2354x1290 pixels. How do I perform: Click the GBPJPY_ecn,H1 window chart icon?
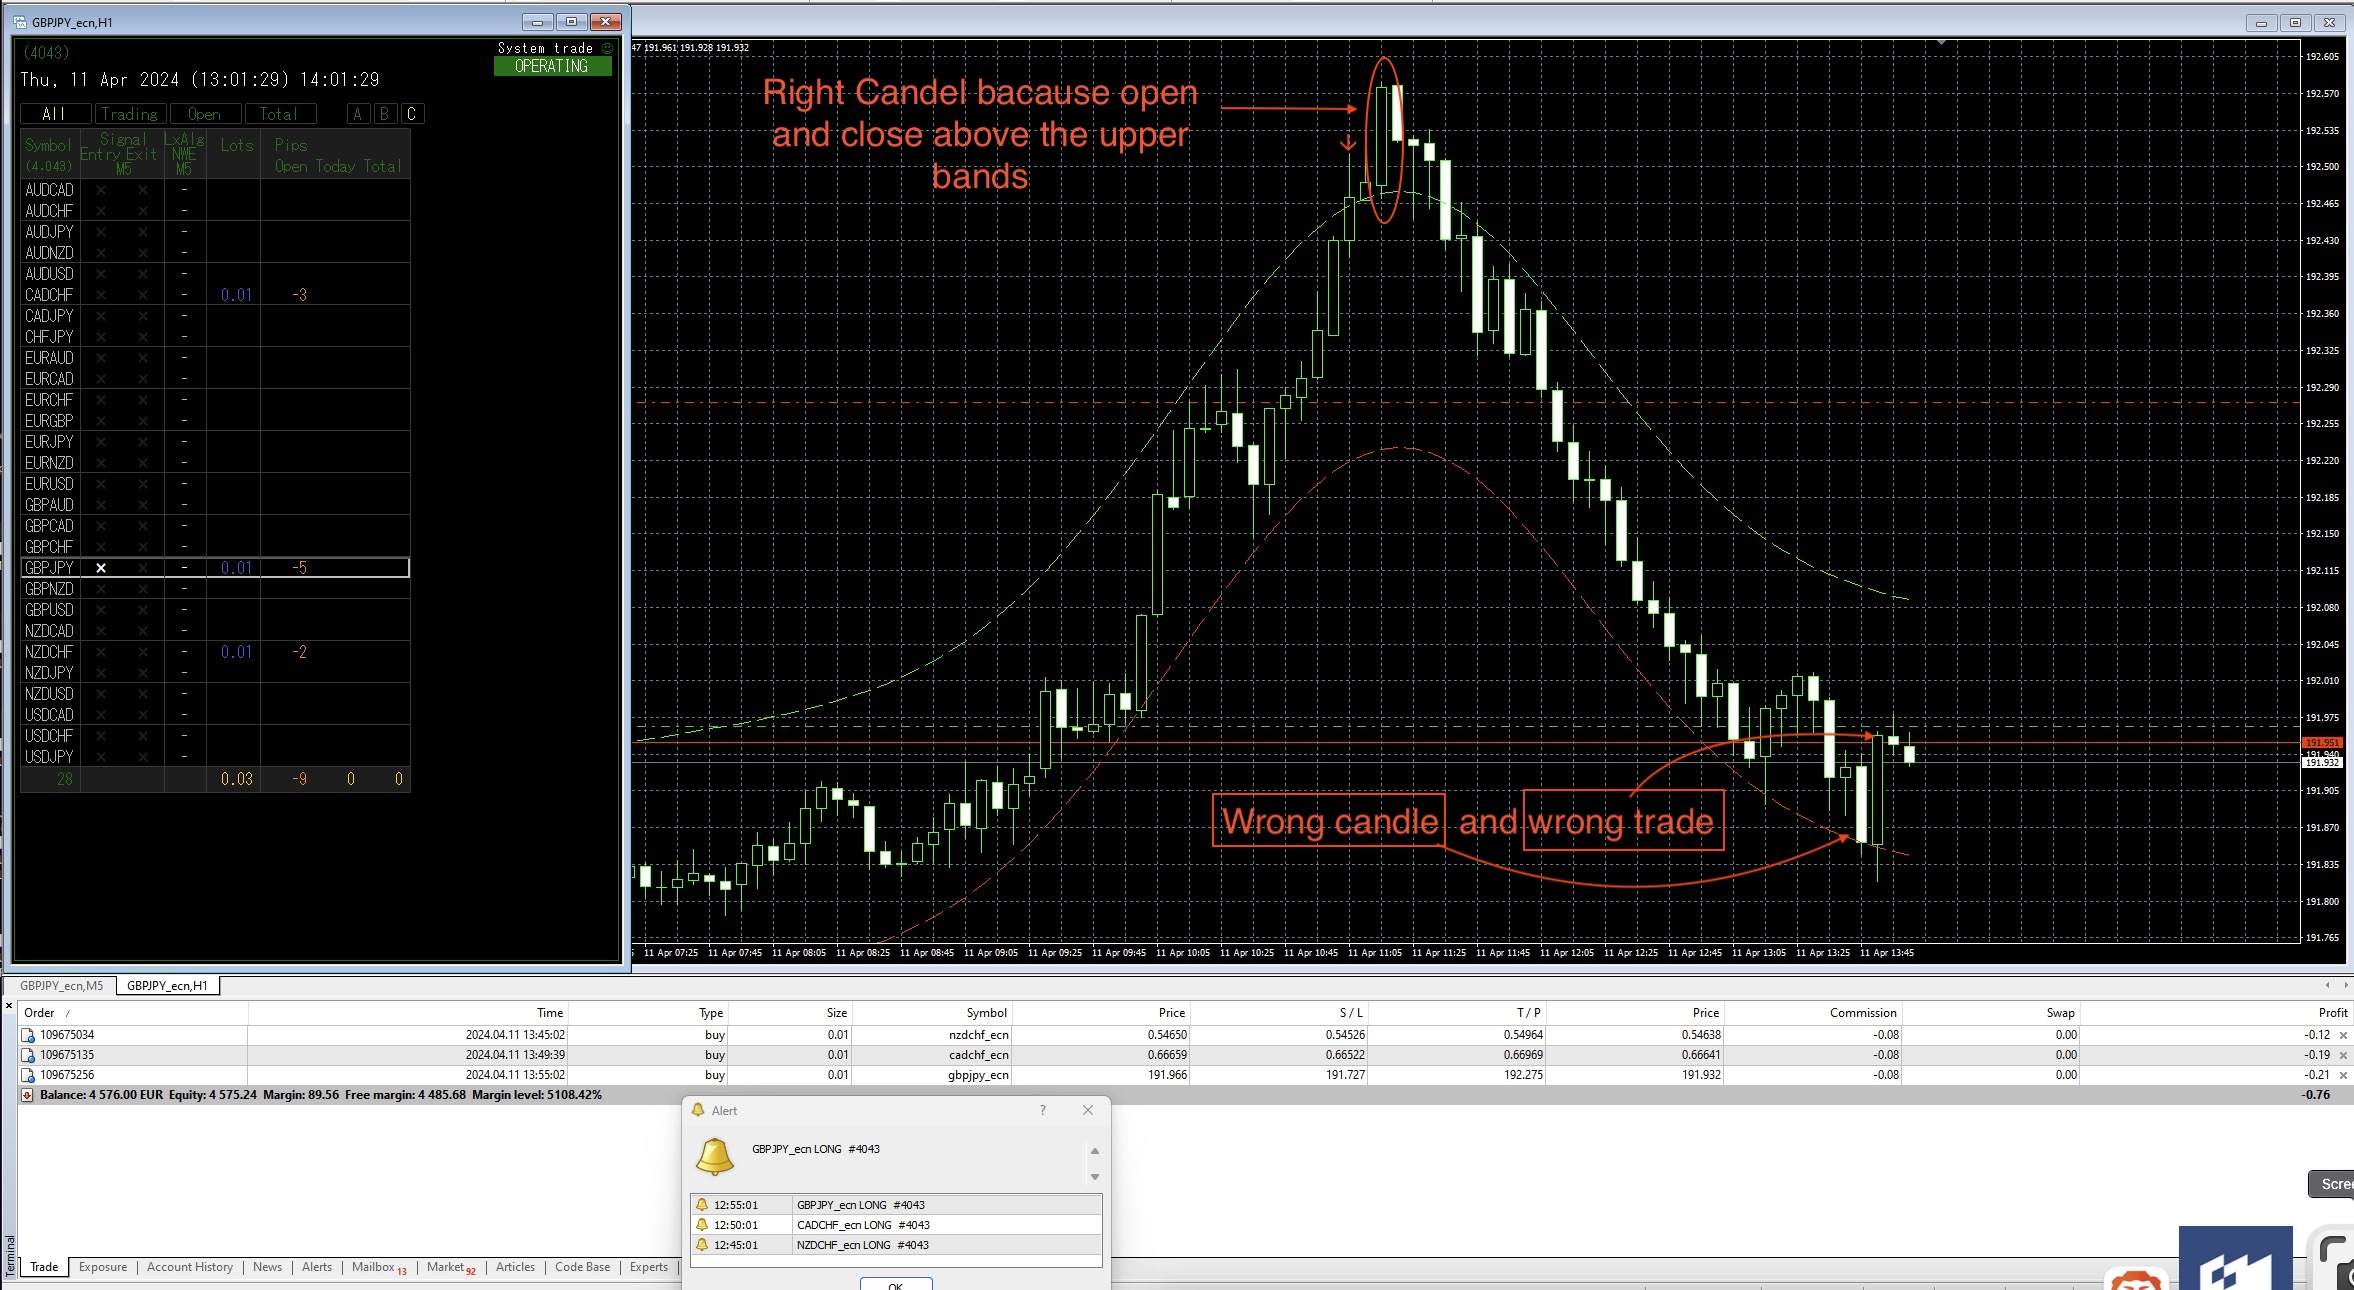(20, 22)
